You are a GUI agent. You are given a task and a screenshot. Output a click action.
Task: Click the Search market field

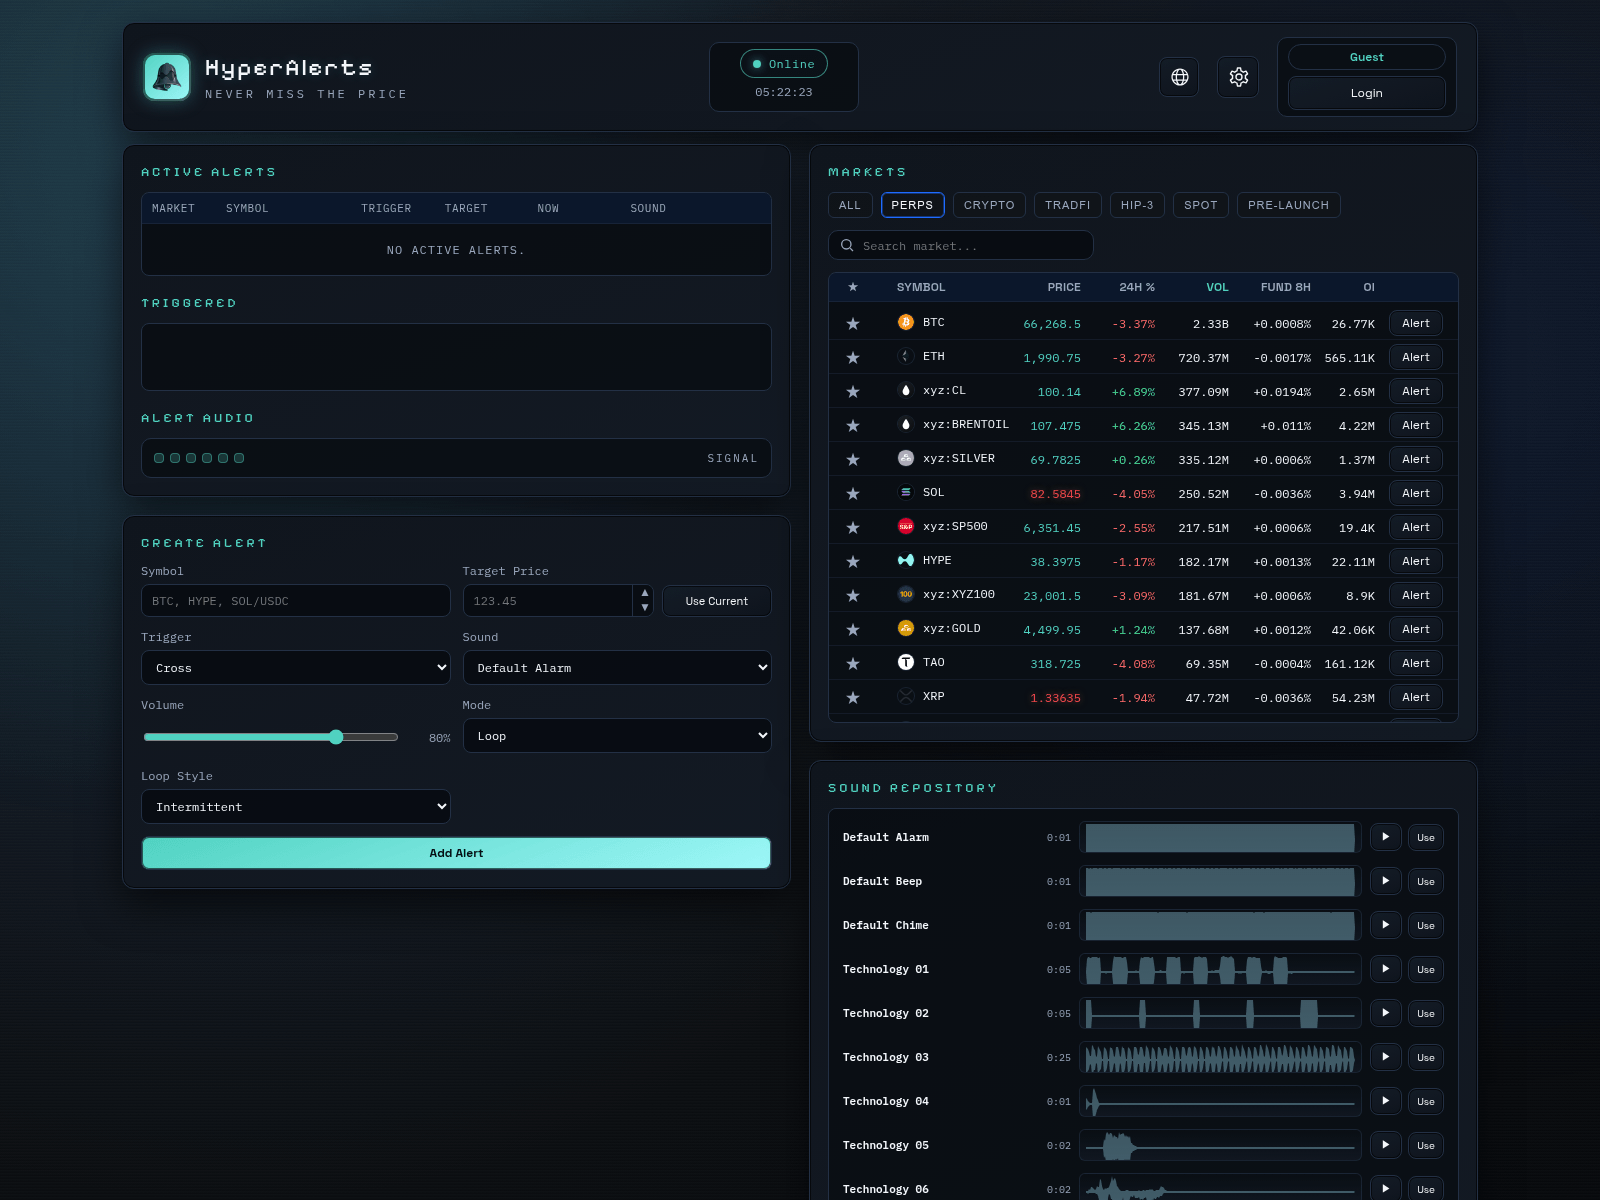coord(961,245)
